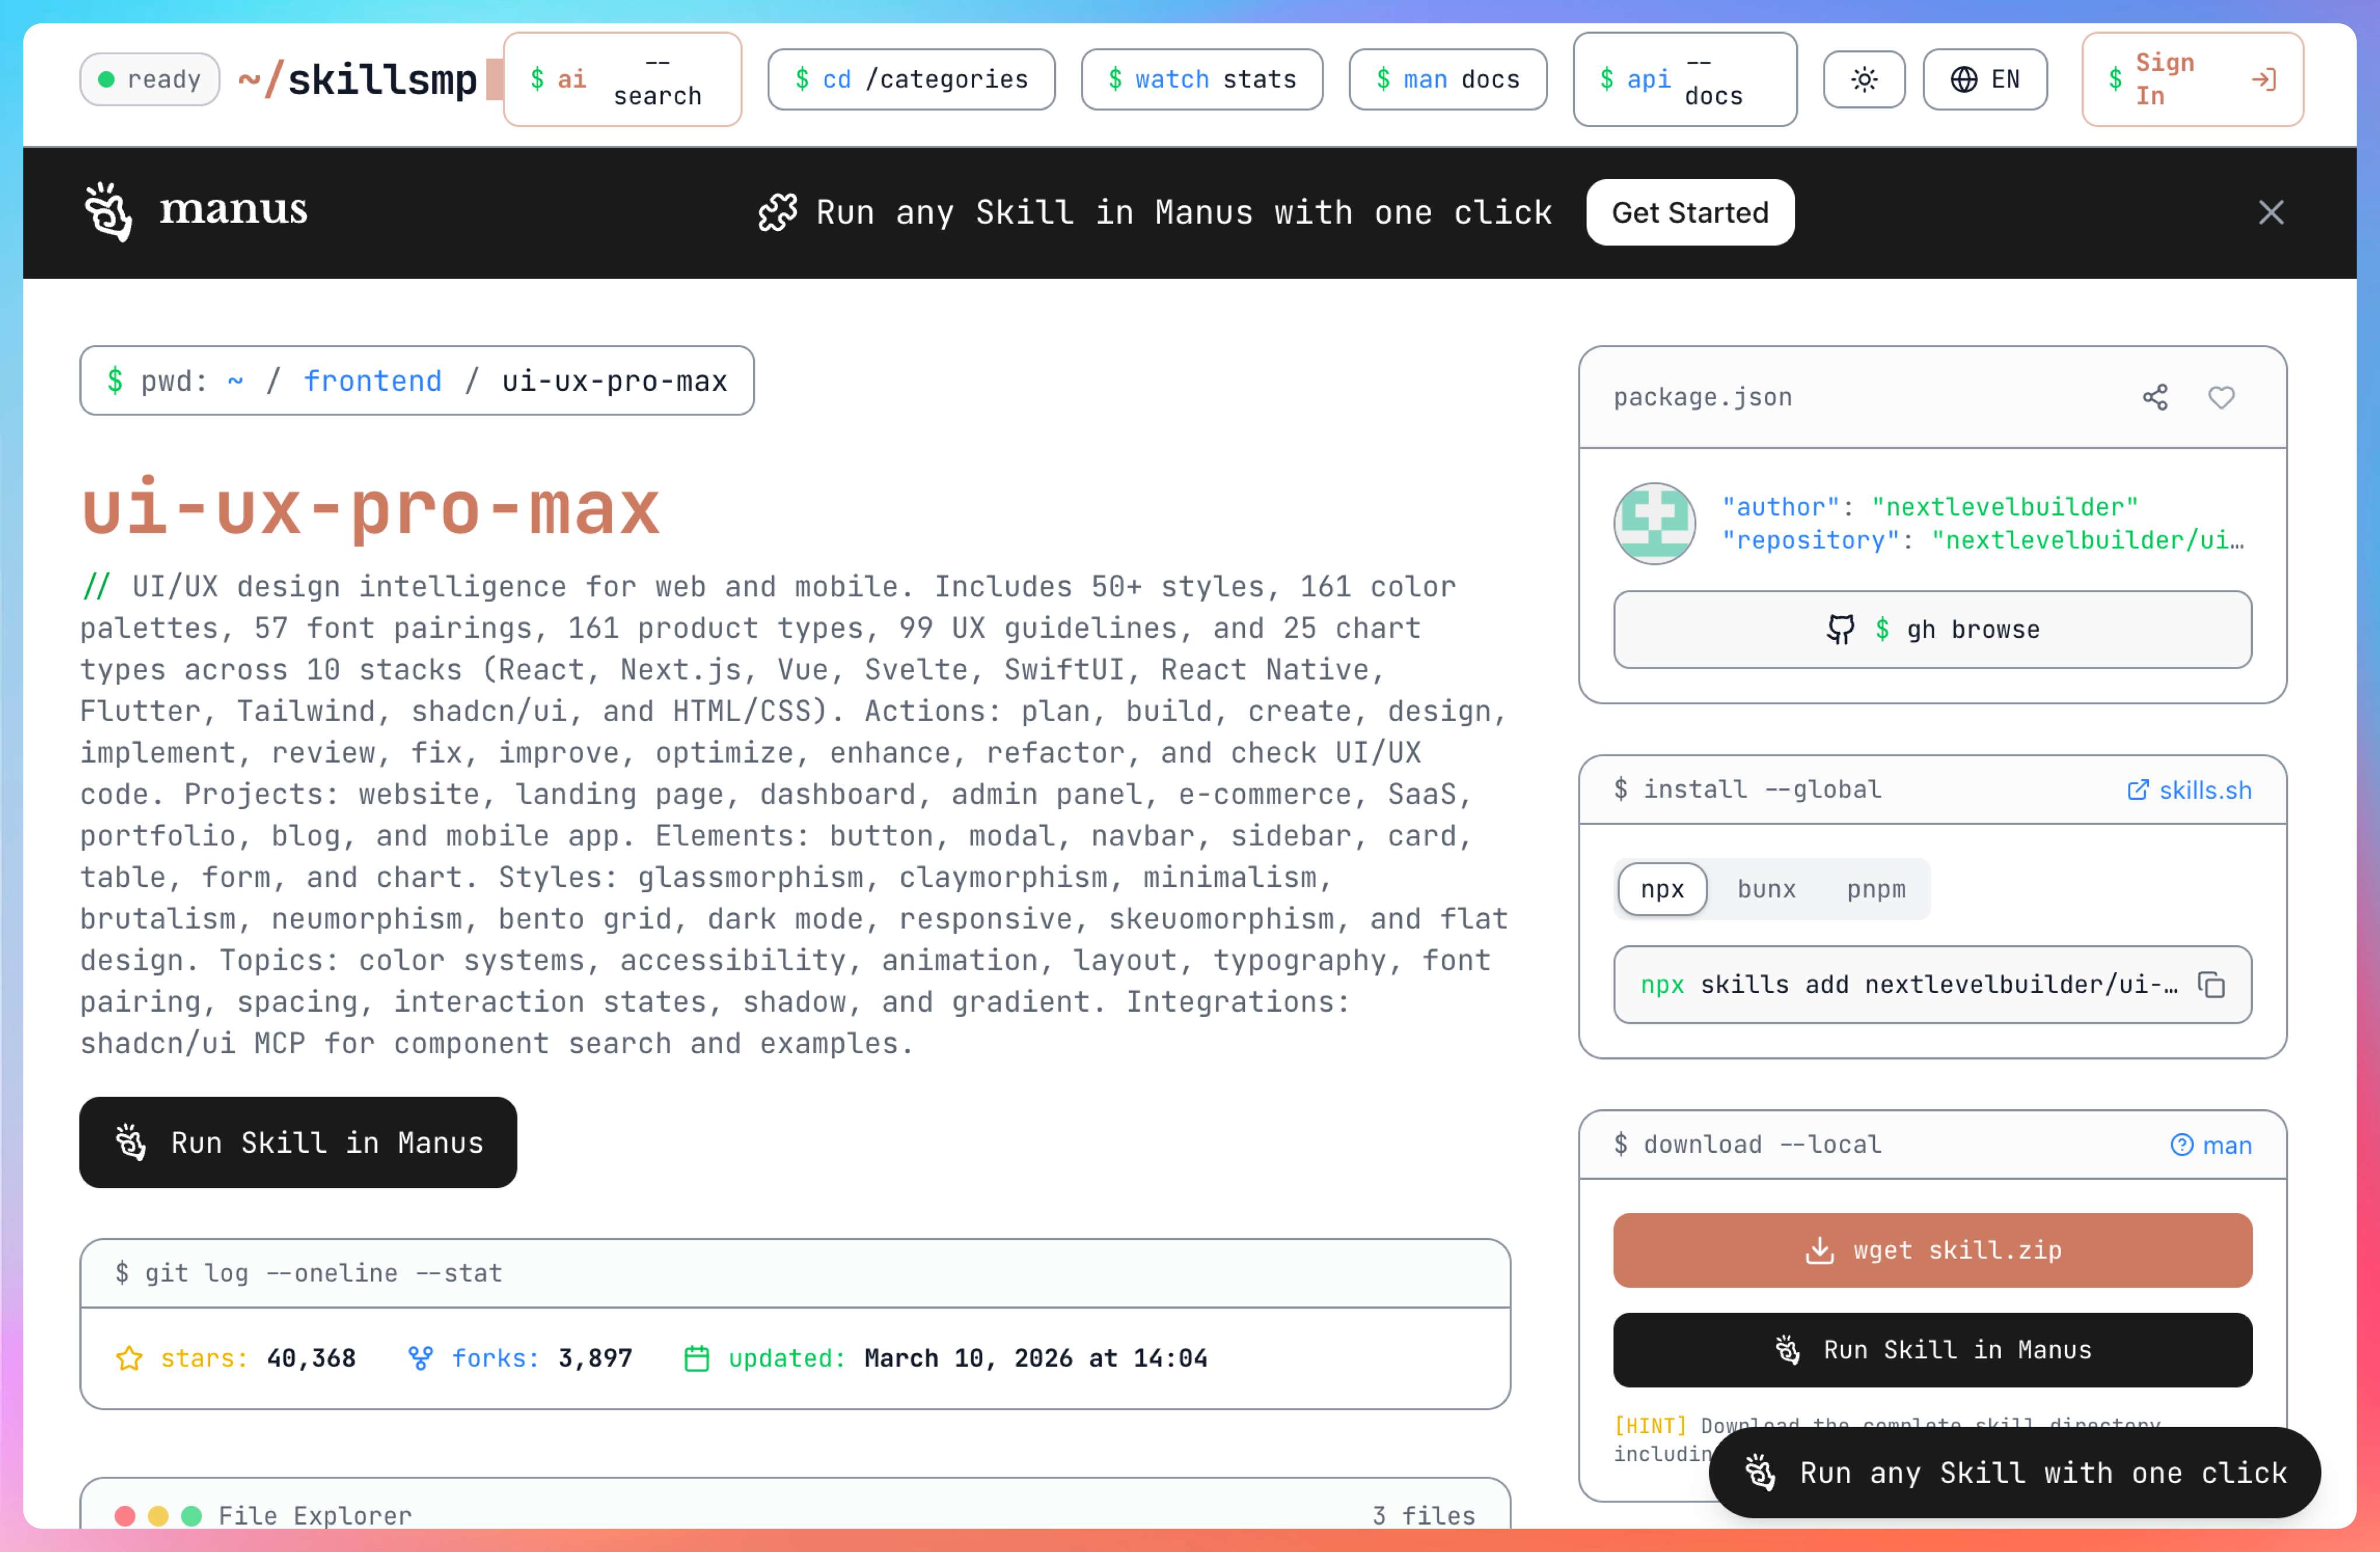Click the Get Started button
2380x1552 pixels.
[x=1689, y=212]
